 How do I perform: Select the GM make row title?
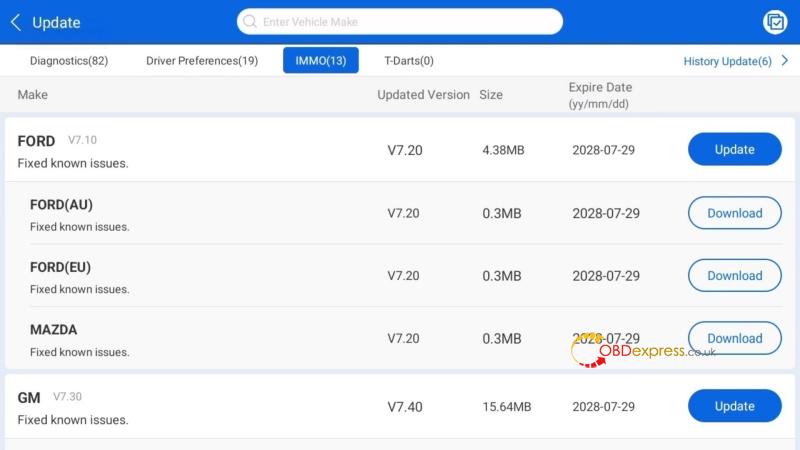29,397
